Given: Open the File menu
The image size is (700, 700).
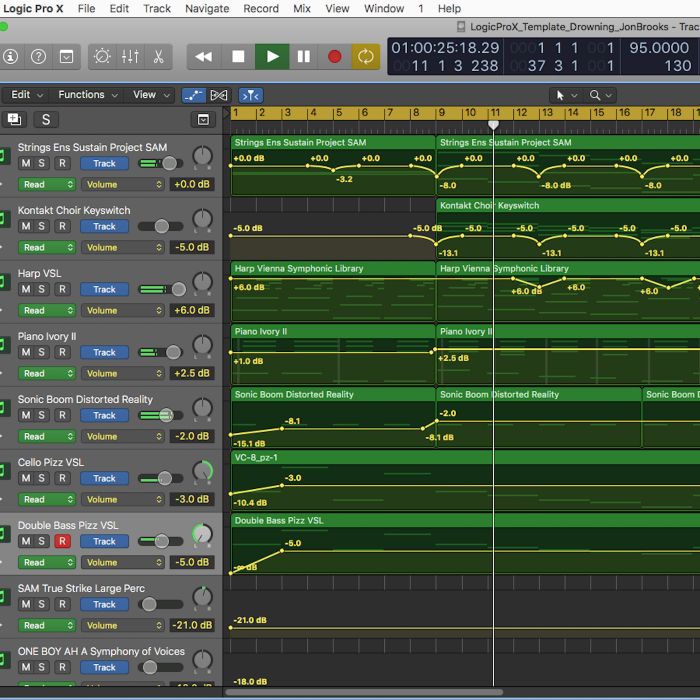Looking at the screenshot, I should coord(86,8).
